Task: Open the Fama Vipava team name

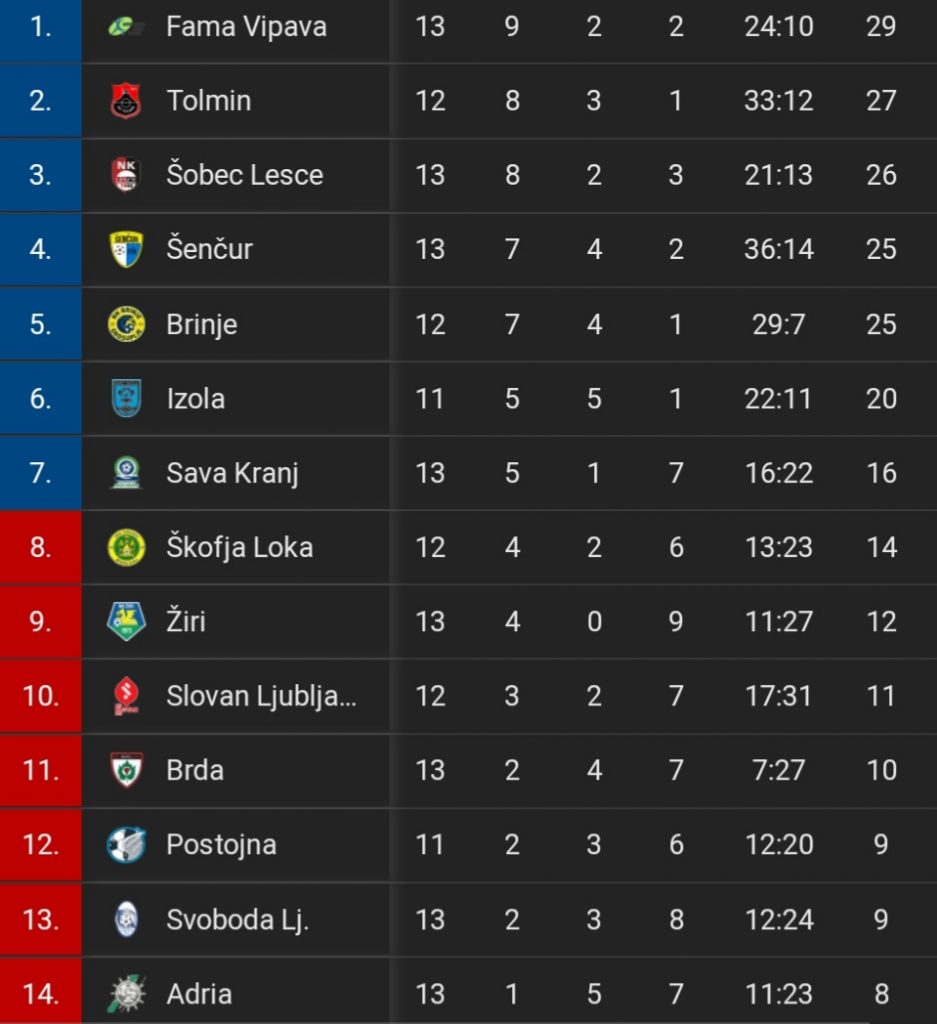Action: (x=246, y=27)
